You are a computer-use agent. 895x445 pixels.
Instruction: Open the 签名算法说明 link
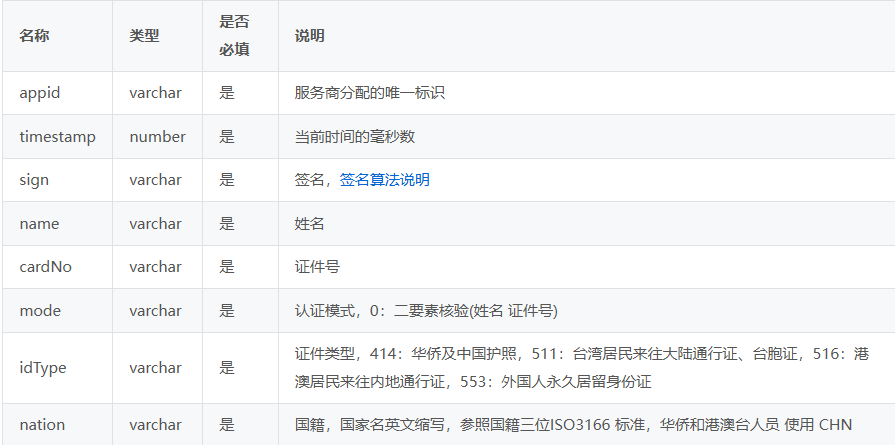pyautogui.click(x=384, y=180)
